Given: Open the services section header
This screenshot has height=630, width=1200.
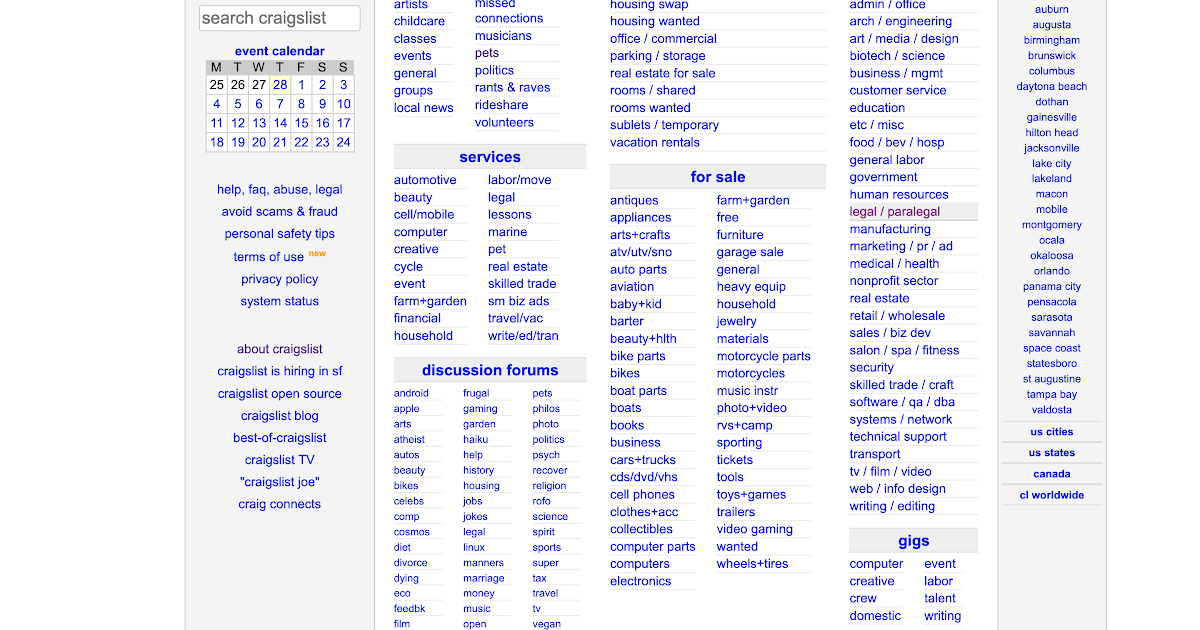Looking at the screenshot, I should point(490,157).
